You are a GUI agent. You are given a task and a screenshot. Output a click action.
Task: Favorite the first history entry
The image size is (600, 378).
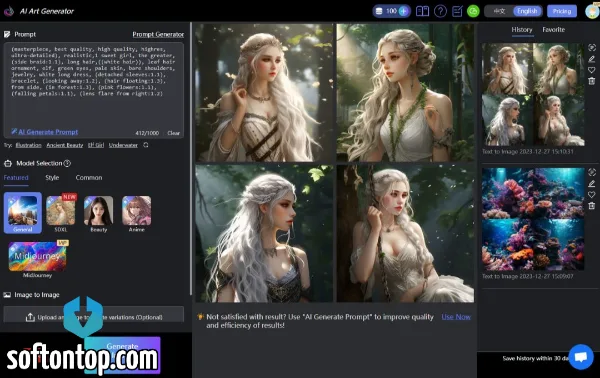point(592,70)
